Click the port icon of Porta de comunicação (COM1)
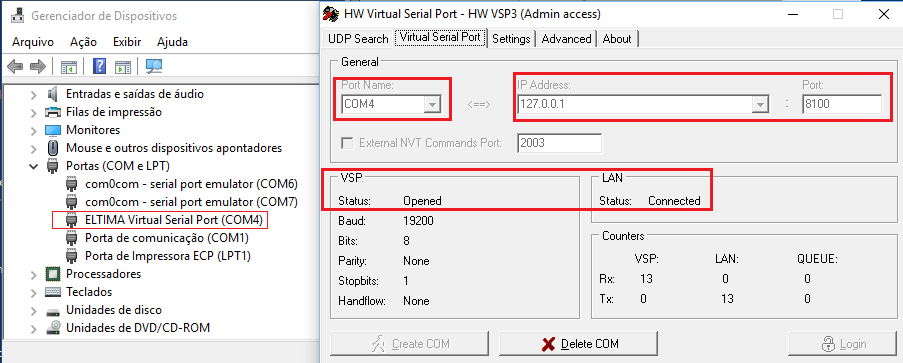 click(x=71, y=237)
